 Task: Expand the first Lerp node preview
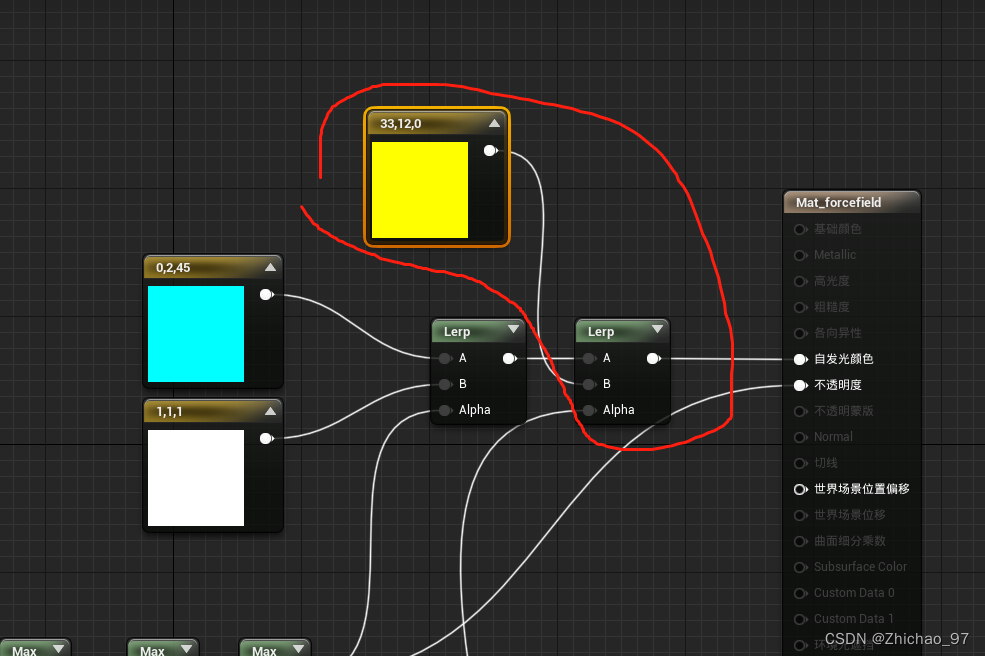[513, 329]
